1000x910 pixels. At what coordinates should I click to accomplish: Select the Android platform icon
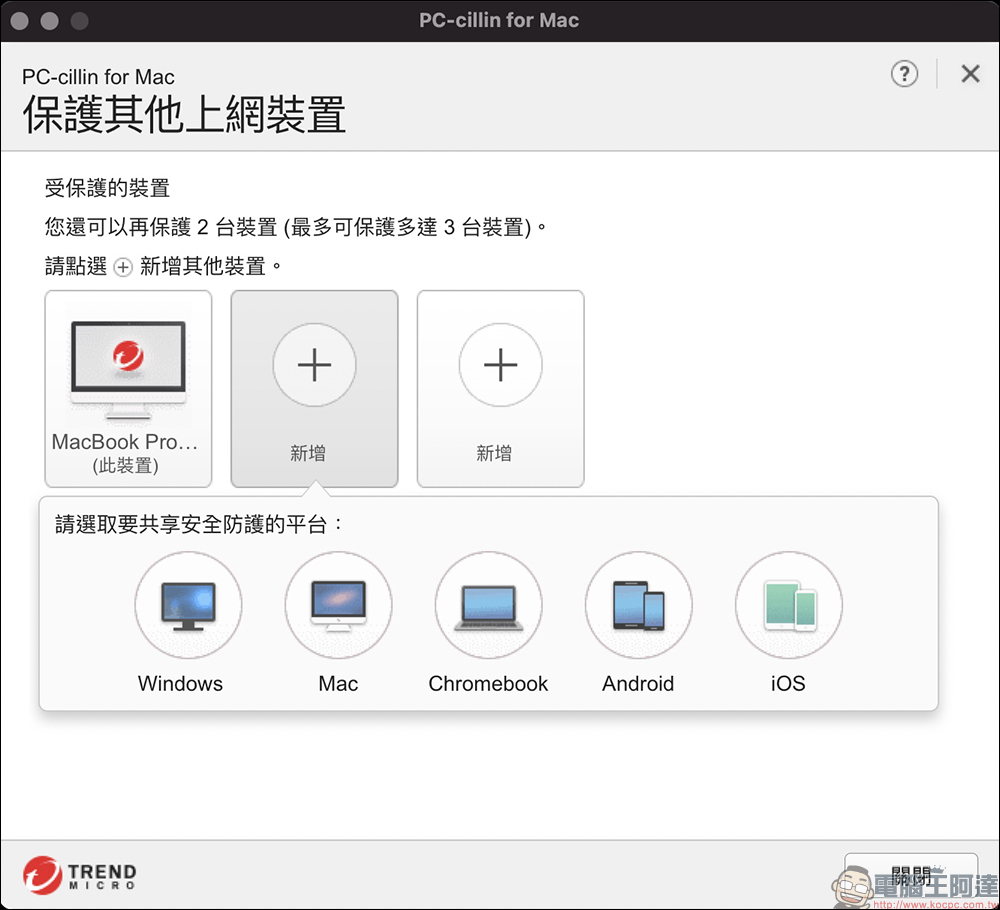click(x=638, y=605)
